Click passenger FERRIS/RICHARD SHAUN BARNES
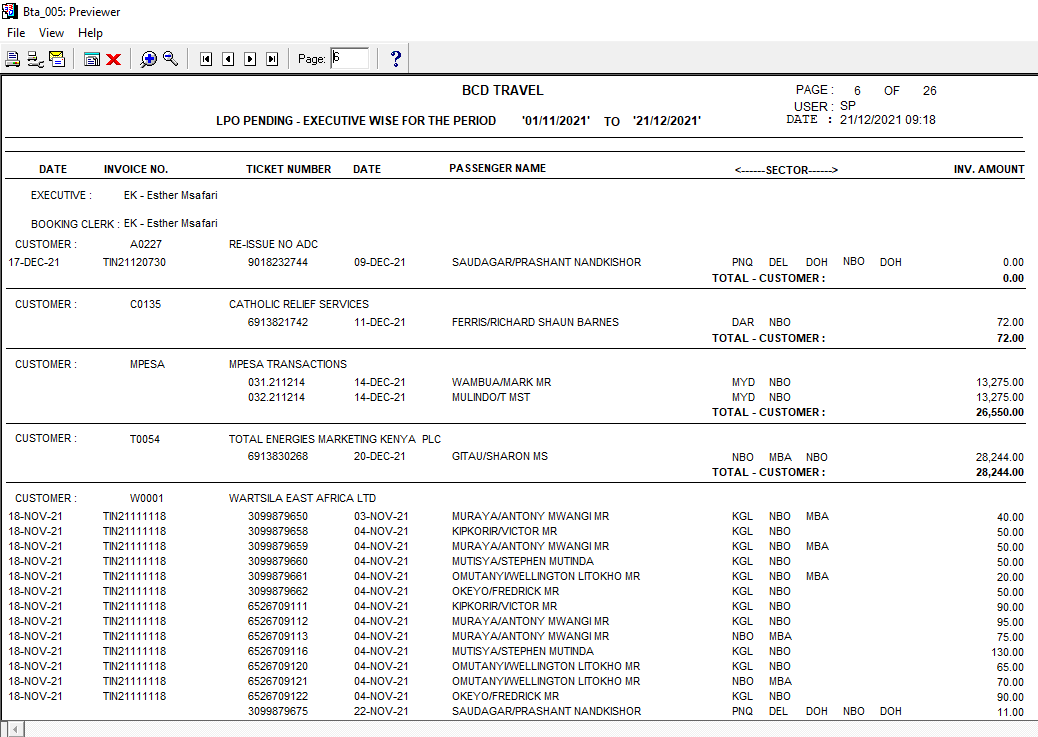The image size is (1038, 737). (536, 322)
